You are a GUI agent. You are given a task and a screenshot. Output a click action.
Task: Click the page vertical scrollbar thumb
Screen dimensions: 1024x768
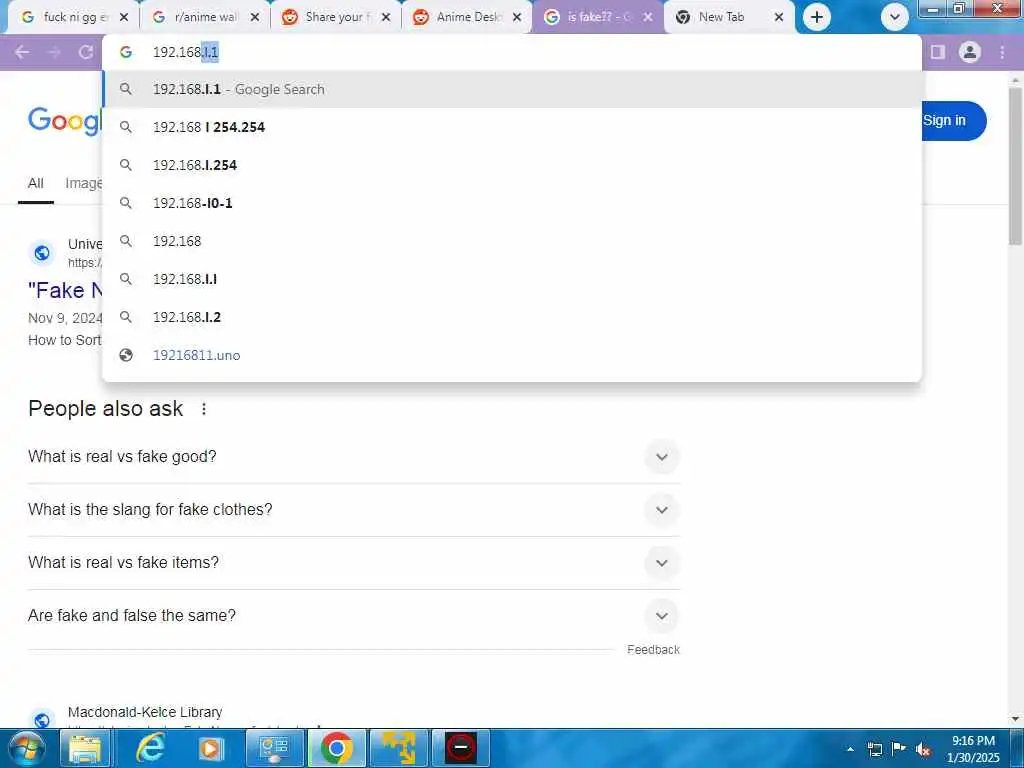click(1016, 165)
